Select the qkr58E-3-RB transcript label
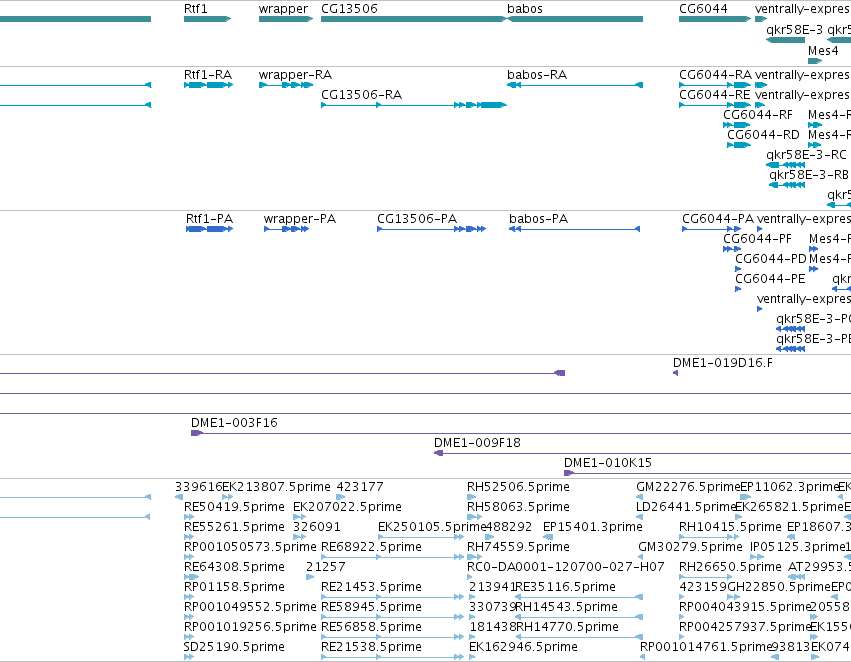The width and height of the screenshot is (851, 662). (809, 175)
